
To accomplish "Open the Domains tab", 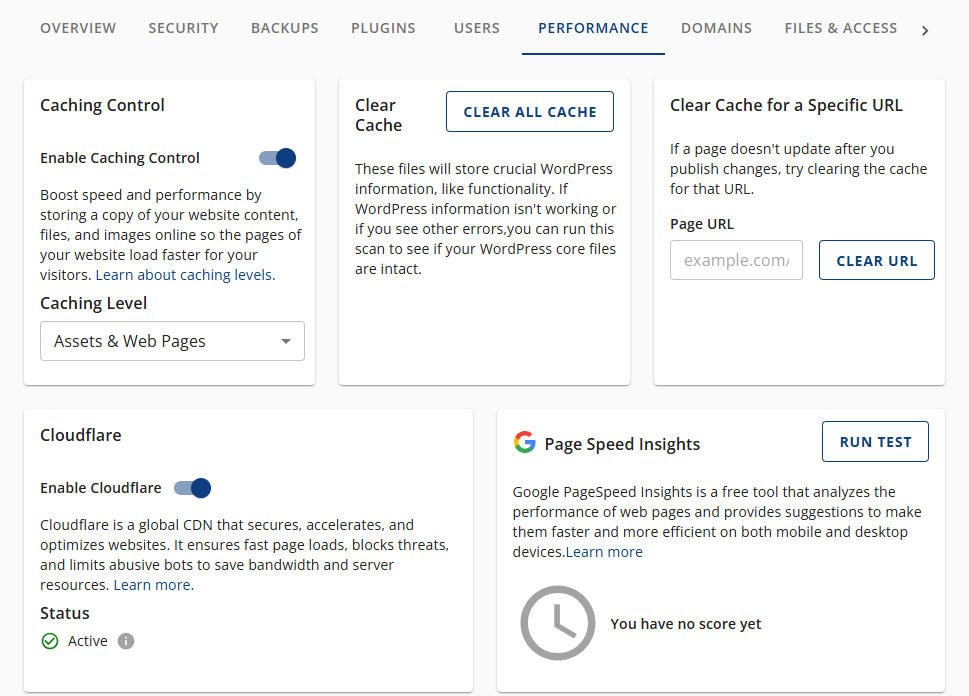I will pos(716,28).
